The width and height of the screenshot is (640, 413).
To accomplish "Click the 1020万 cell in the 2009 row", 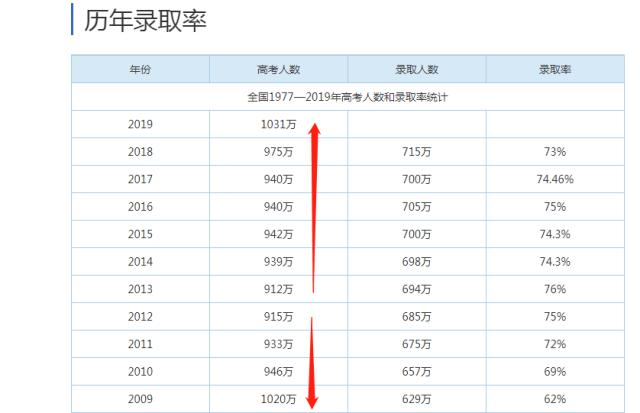I will click(275, 399).
